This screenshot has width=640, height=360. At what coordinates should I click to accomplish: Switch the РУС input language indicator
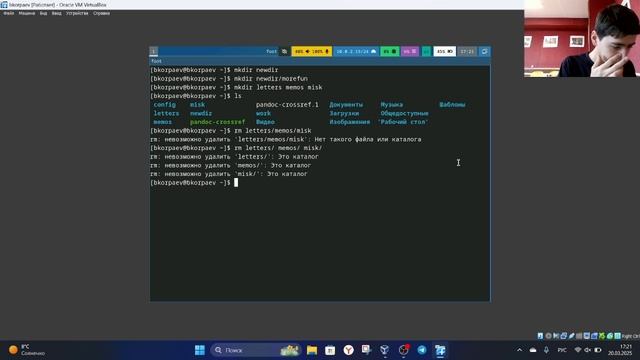[562, 350]
